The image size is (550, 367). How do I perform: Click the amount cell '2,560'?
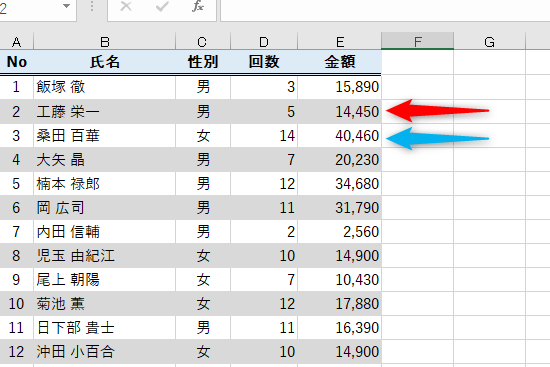pos(340,232)
